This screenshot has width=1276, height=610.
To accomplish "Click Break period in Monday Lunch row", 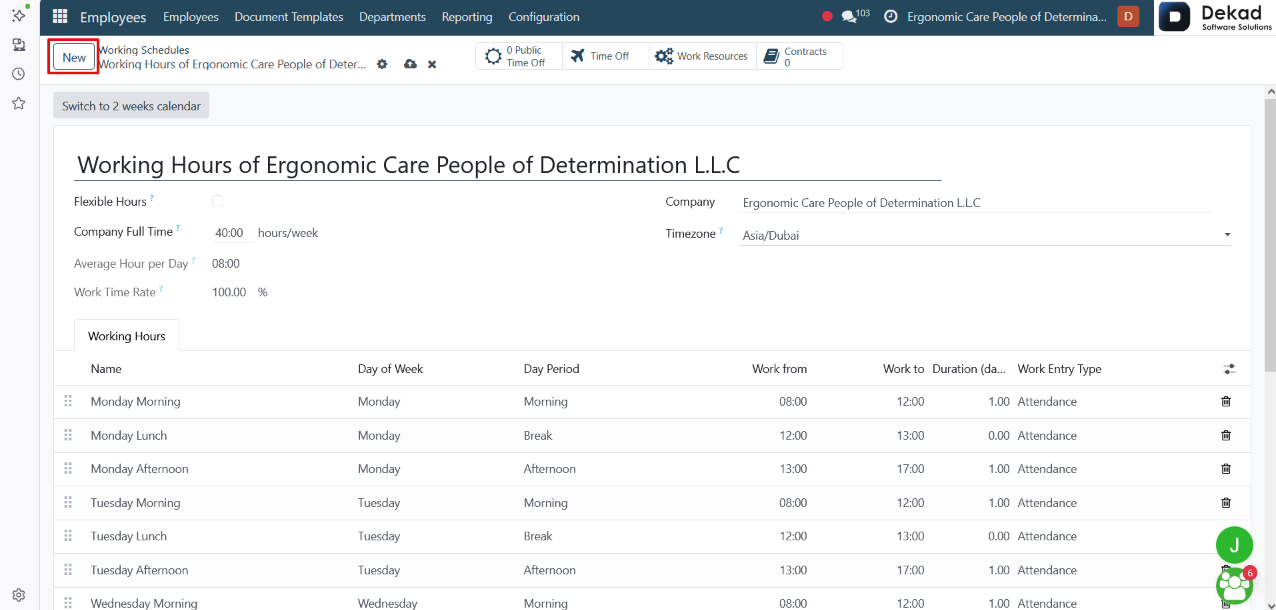I will (x=538, y=436).
